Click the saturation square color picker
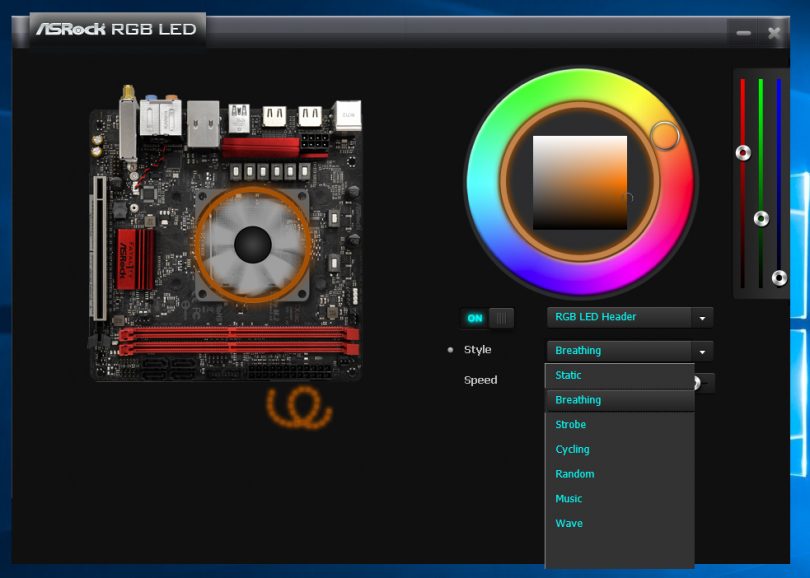This screenshot has width=810, height=578. click(x=580, y=182)
